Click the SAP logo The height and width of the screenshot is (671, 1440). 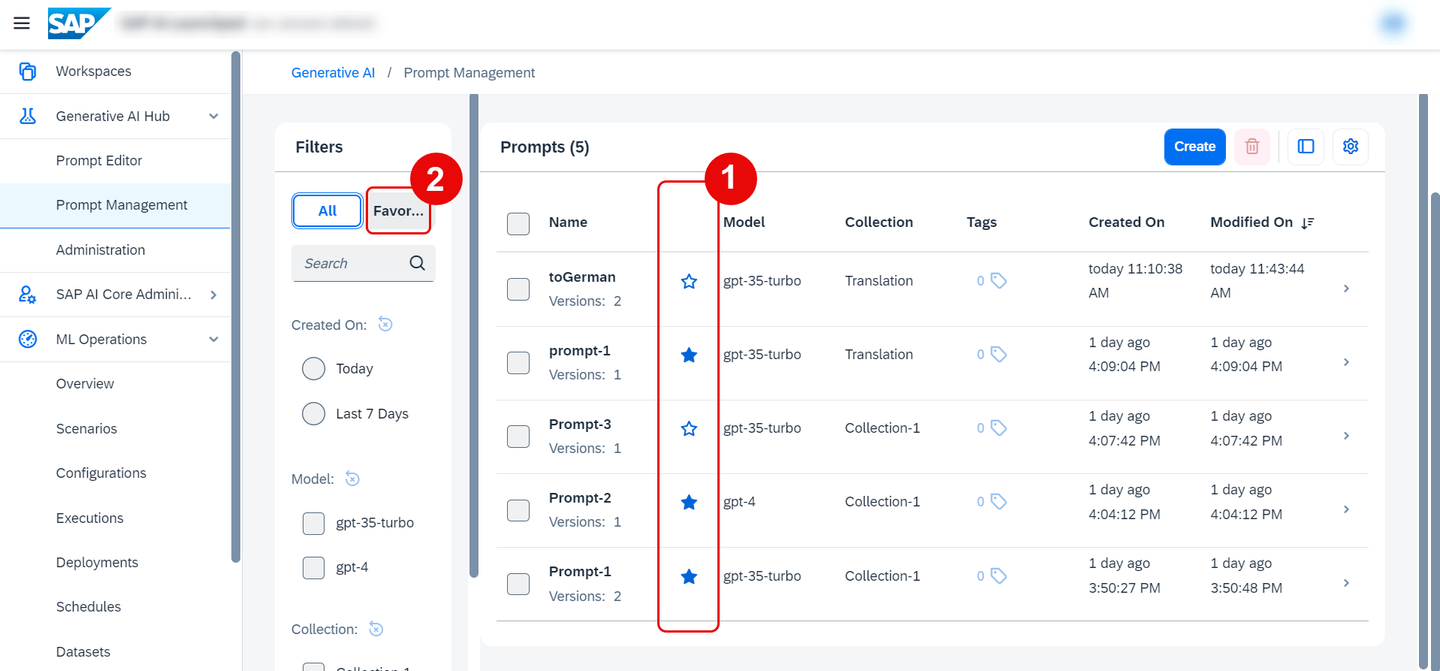79,23
